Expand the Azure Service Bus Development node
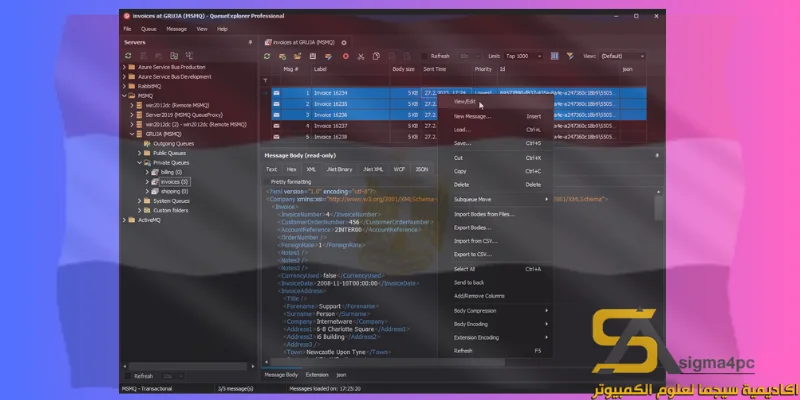 tap(124, 77)
